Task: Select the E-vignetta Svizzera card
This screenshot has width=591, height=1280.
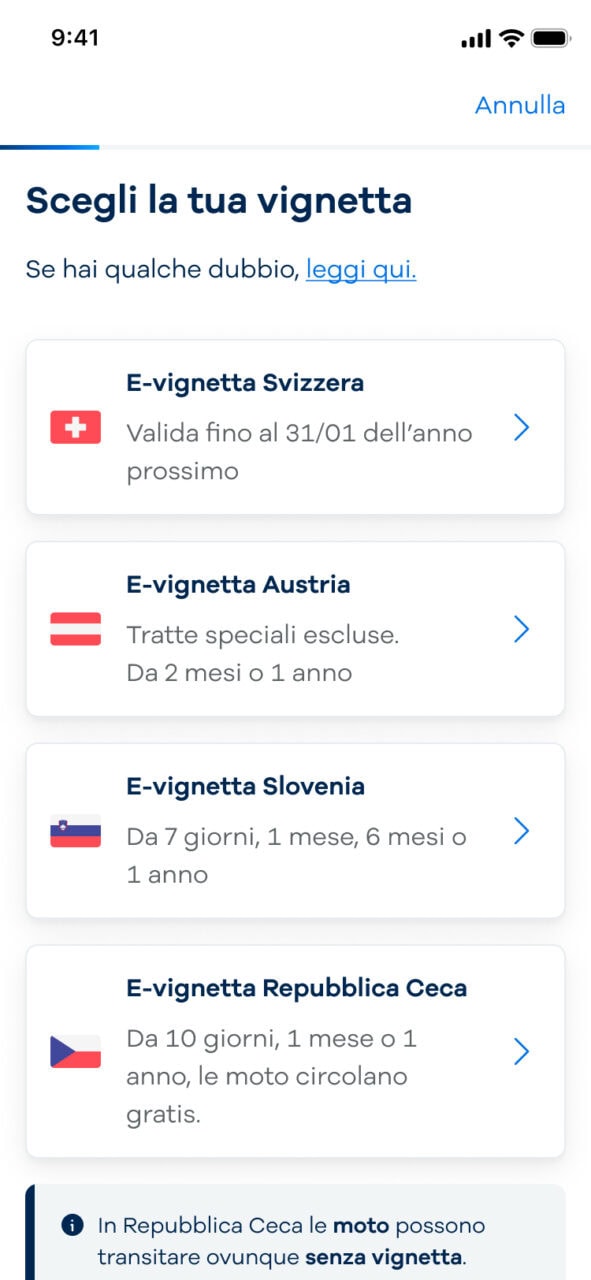Action: click(295, 427)
